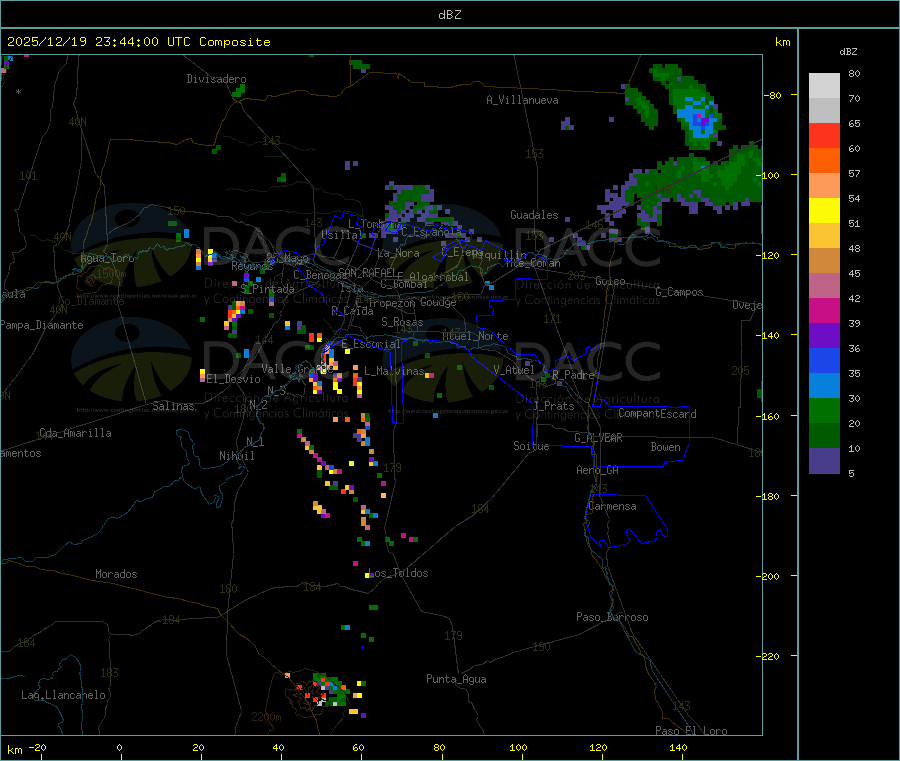This screenshot has width=900, height=761.
Task: Click the Pampa_Diamante label
Action: 41,325
